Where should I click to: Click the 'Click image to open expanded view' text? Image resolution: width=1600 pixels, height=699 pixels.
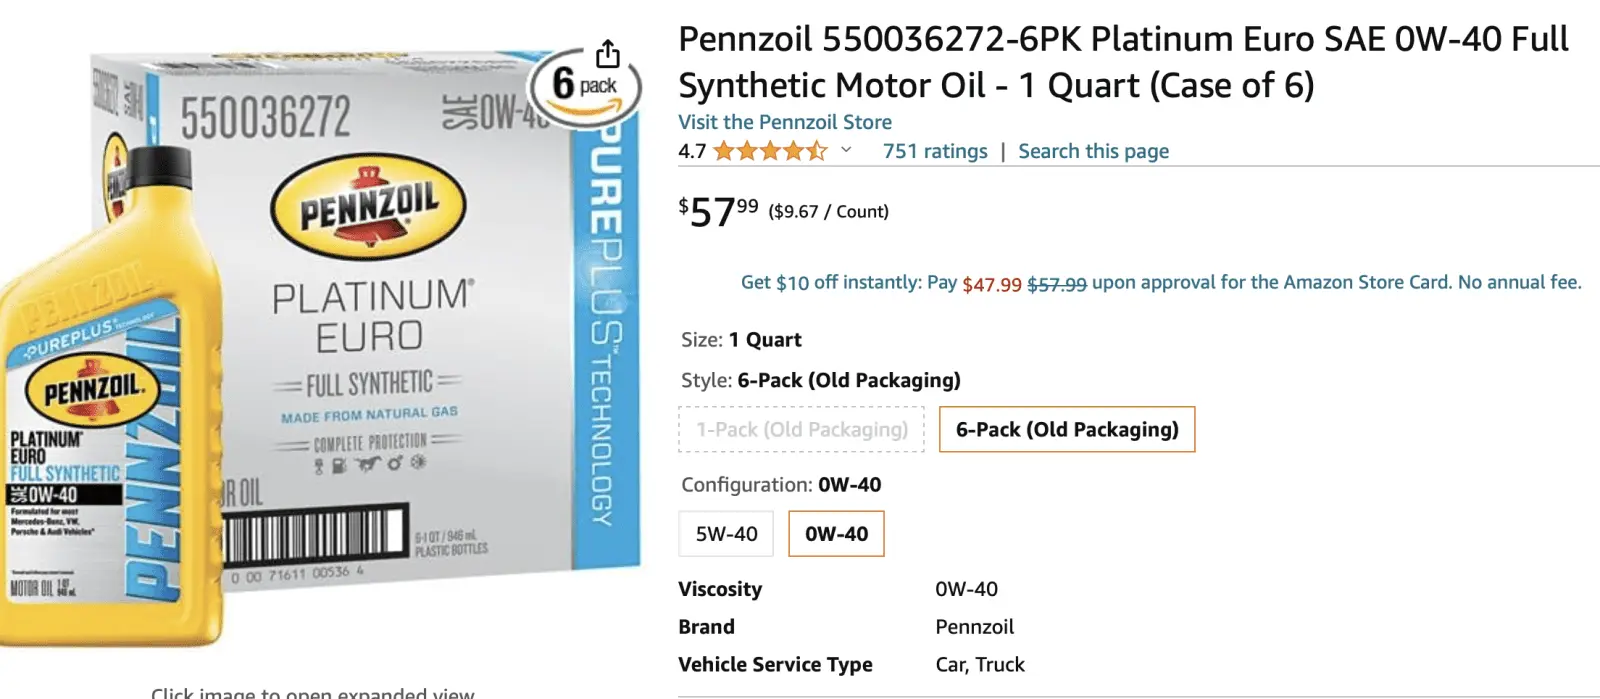[312, 692]
